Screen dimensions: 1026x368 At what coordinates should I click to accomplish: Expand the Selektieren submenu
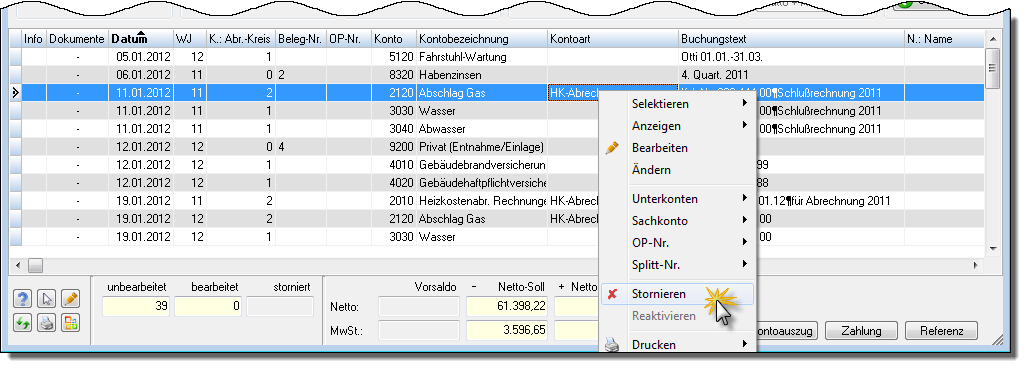pyautogui.click(x=677, y=103)
